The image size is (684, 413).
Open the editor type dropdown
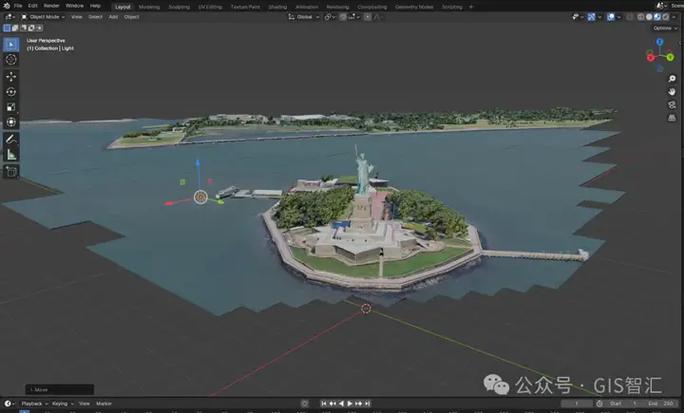click(x=10, y=17)
